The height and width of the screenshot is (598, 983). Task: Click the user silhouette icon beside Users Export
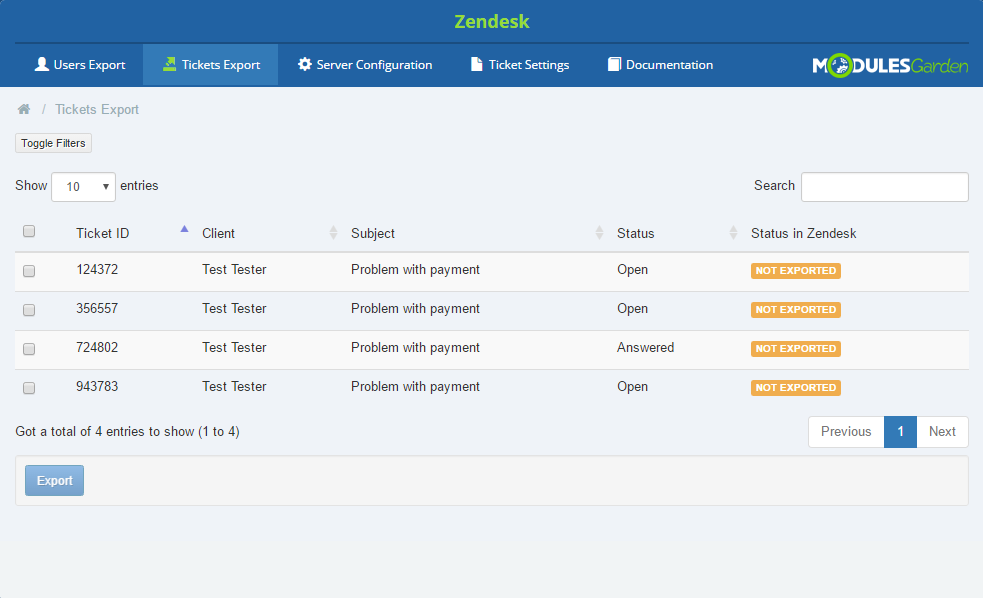(42, 64)
